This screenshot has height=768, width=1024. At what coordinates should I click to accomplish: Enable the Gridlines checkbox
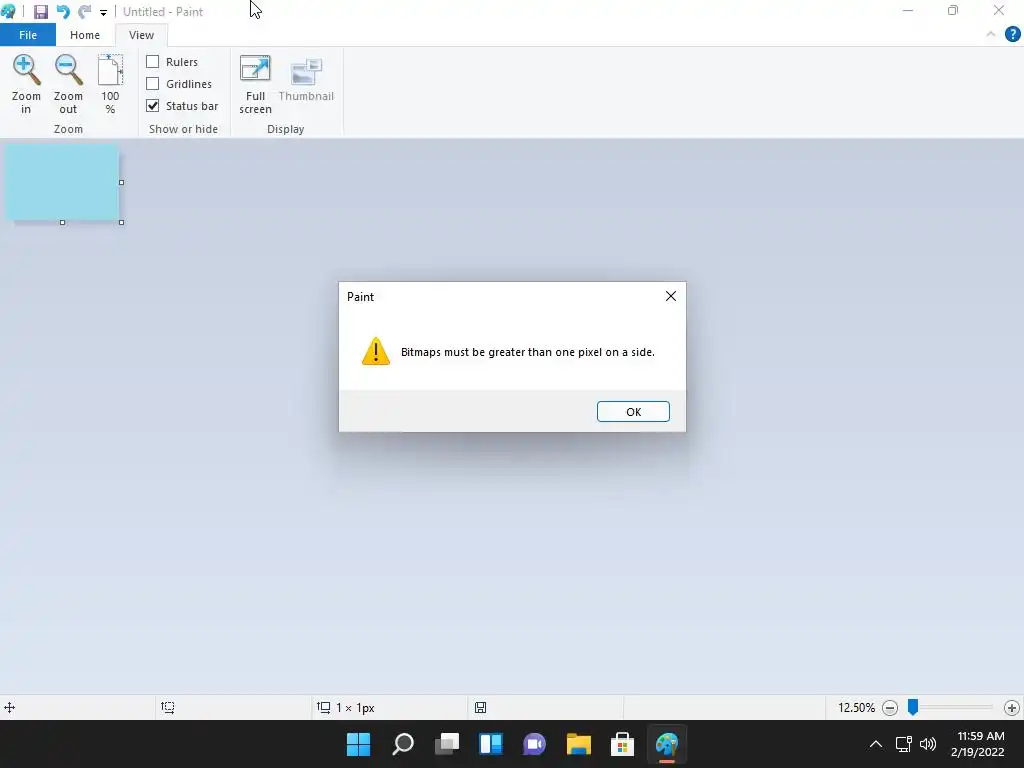152,84
